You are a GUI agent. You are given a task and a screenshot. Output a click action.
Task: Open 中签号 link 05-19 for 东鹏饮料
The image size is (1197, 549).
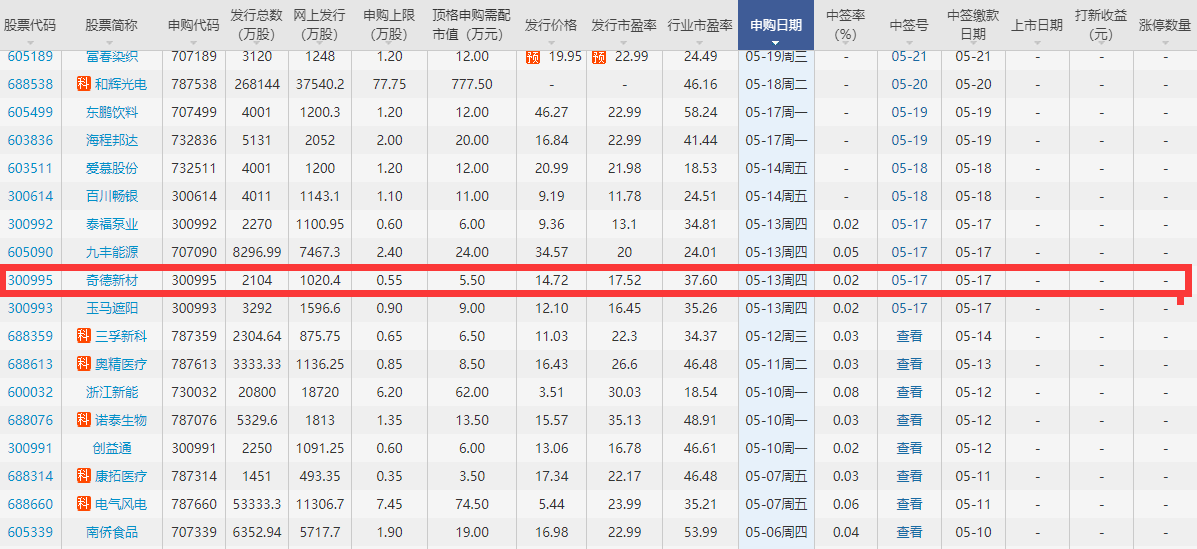[x=909, y=112]
